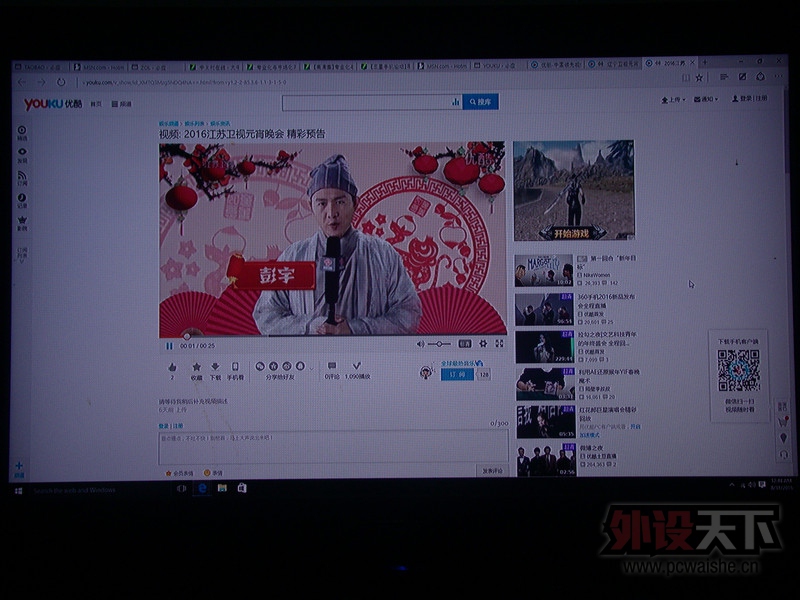The image size is (800, 600).
Task: Open the 频道 channels menu
Action: click(x=122, y=104)
